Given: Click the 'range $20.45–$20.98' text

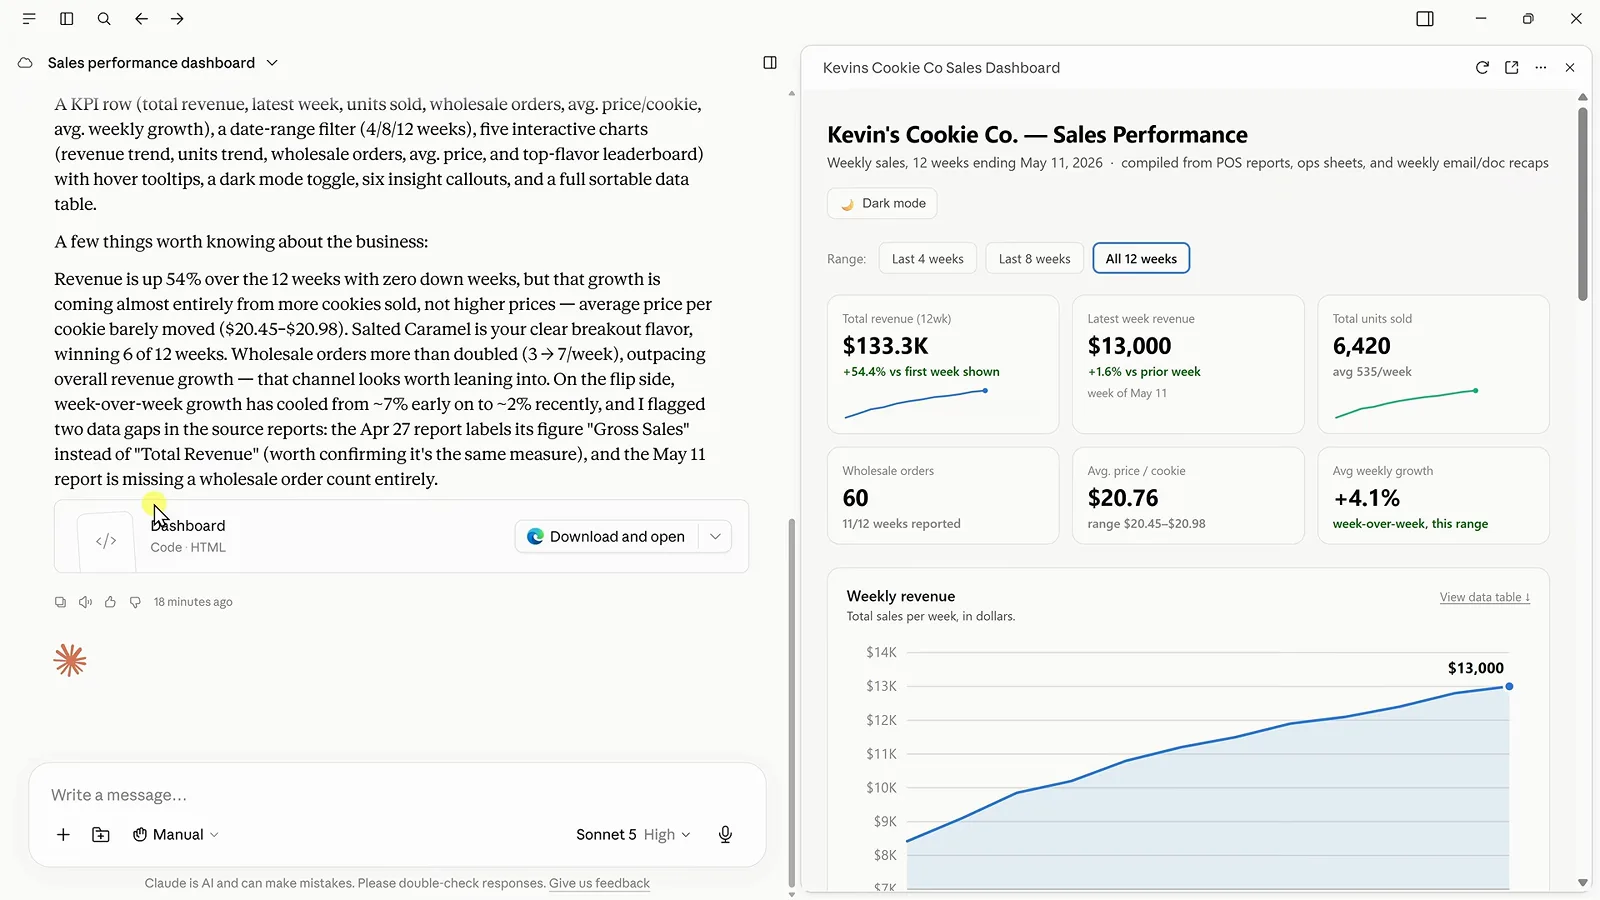Looking at the screenshot, I should pos(1146,524).
